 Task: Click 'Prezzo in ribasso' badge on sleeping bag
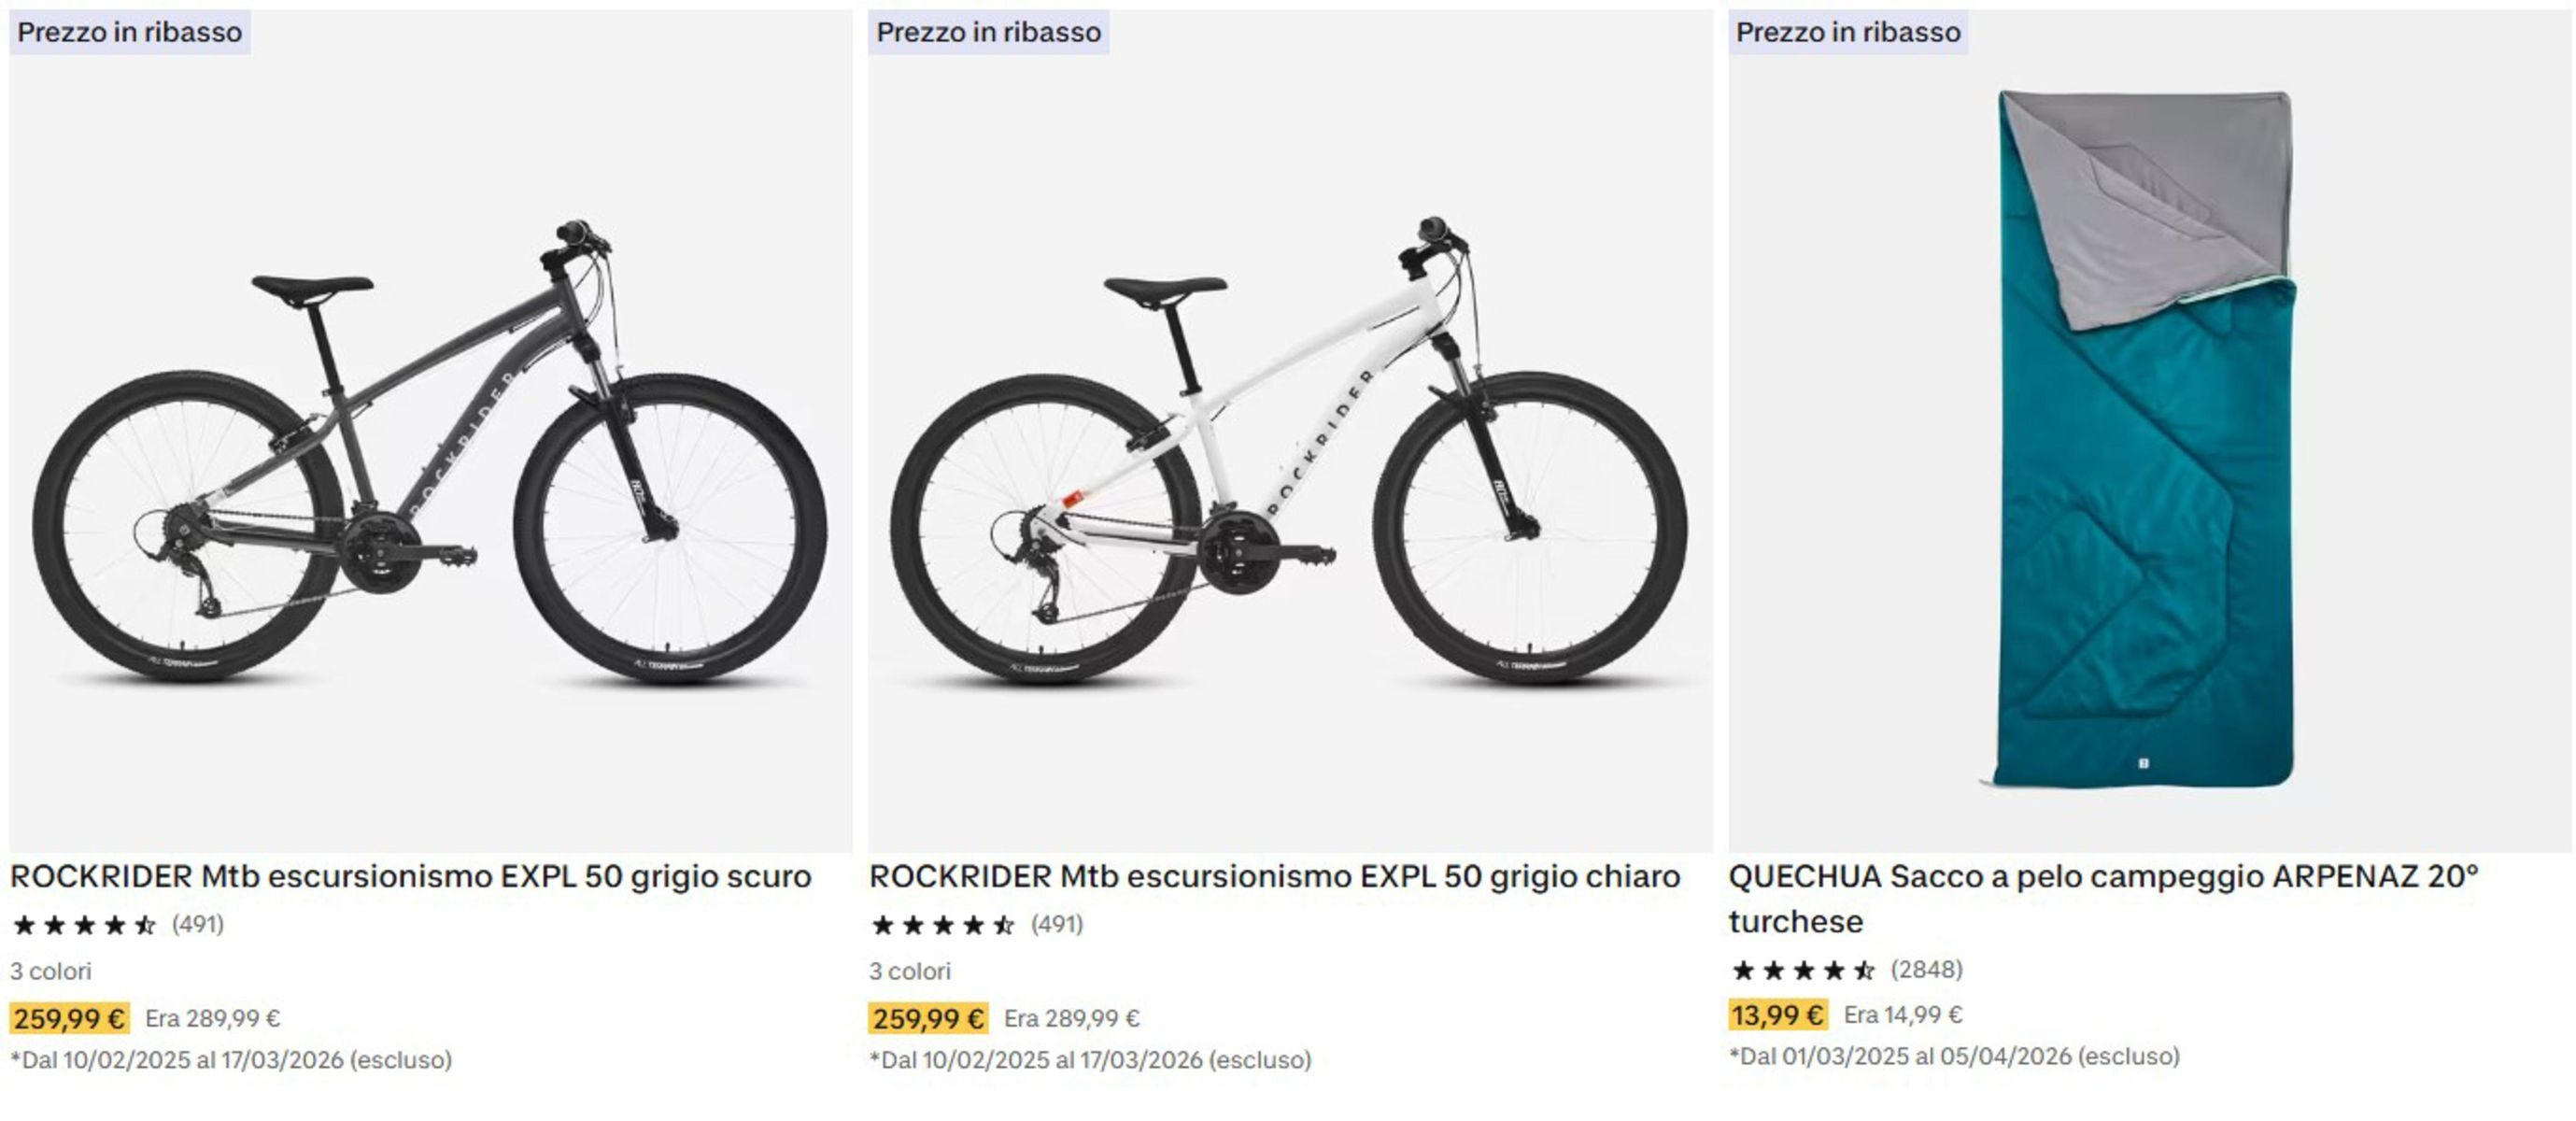click(1848, 32)
